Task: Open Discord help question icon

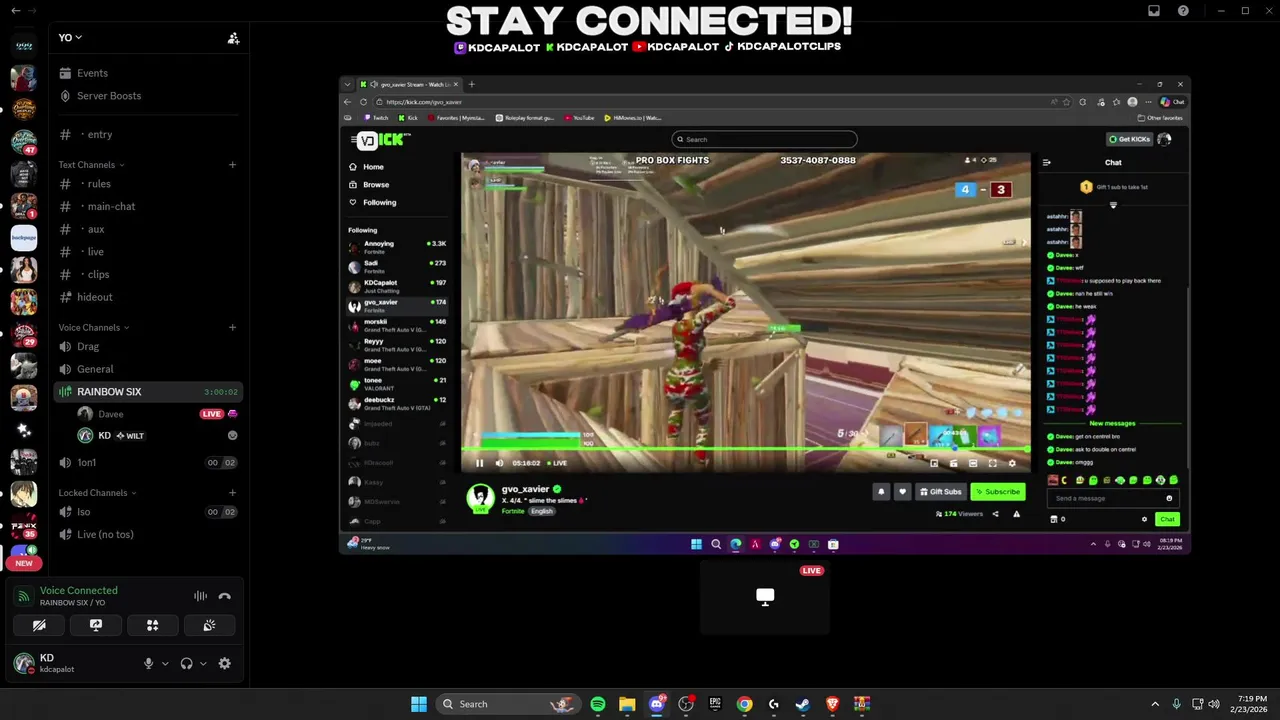Action: pyautogui.click(x=1183, y=11)
